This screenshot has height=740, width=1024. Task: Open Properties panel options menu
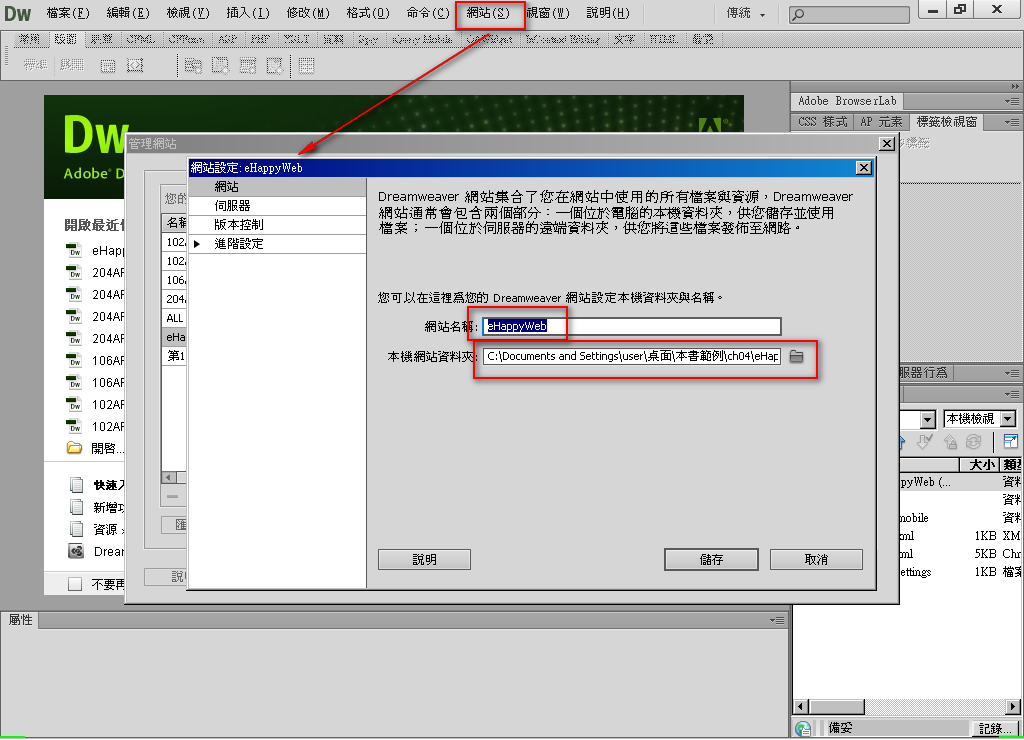coord(777,620)
